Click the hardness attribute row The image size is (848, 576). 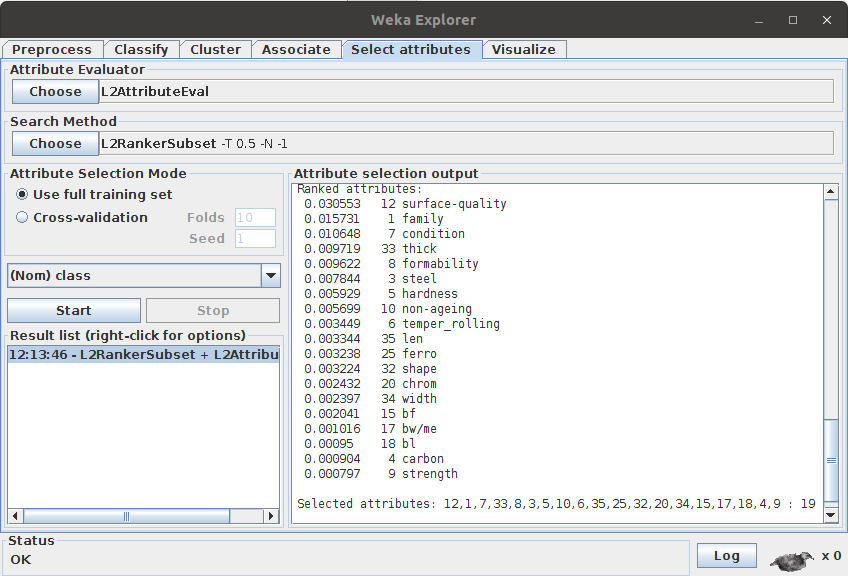[x=381, y=294]
